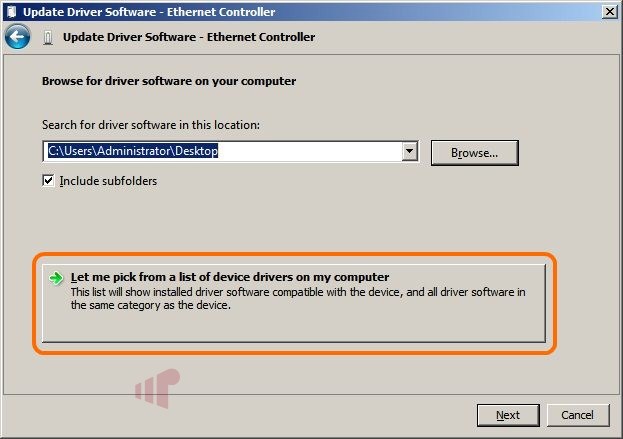Click the window icon in the title bar
Image resolution: width=623 pixels, height=439 pixels.
coord(12,12)
